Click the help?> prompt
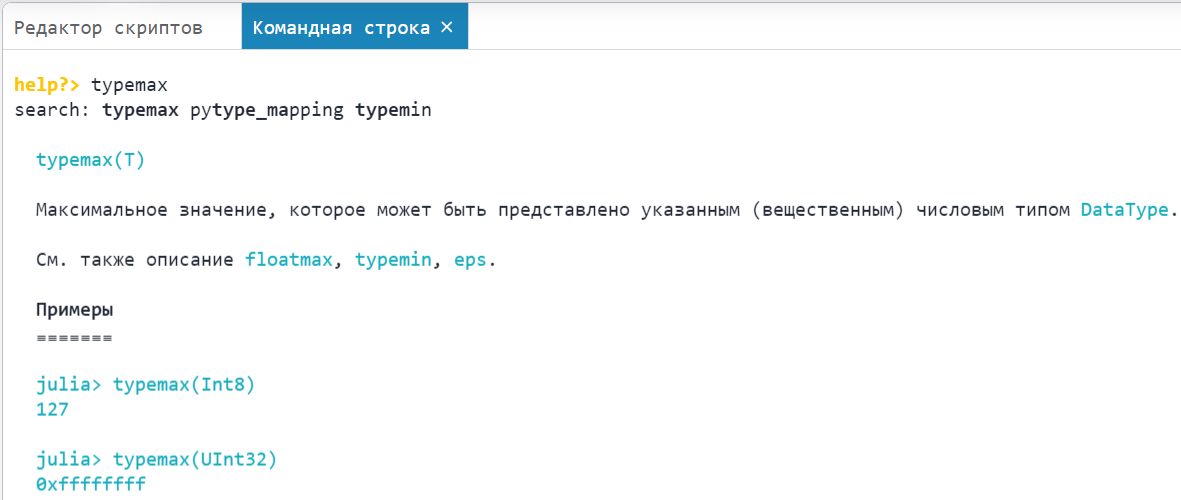This screenshot has height=500, width=1181. pos(46,85)
